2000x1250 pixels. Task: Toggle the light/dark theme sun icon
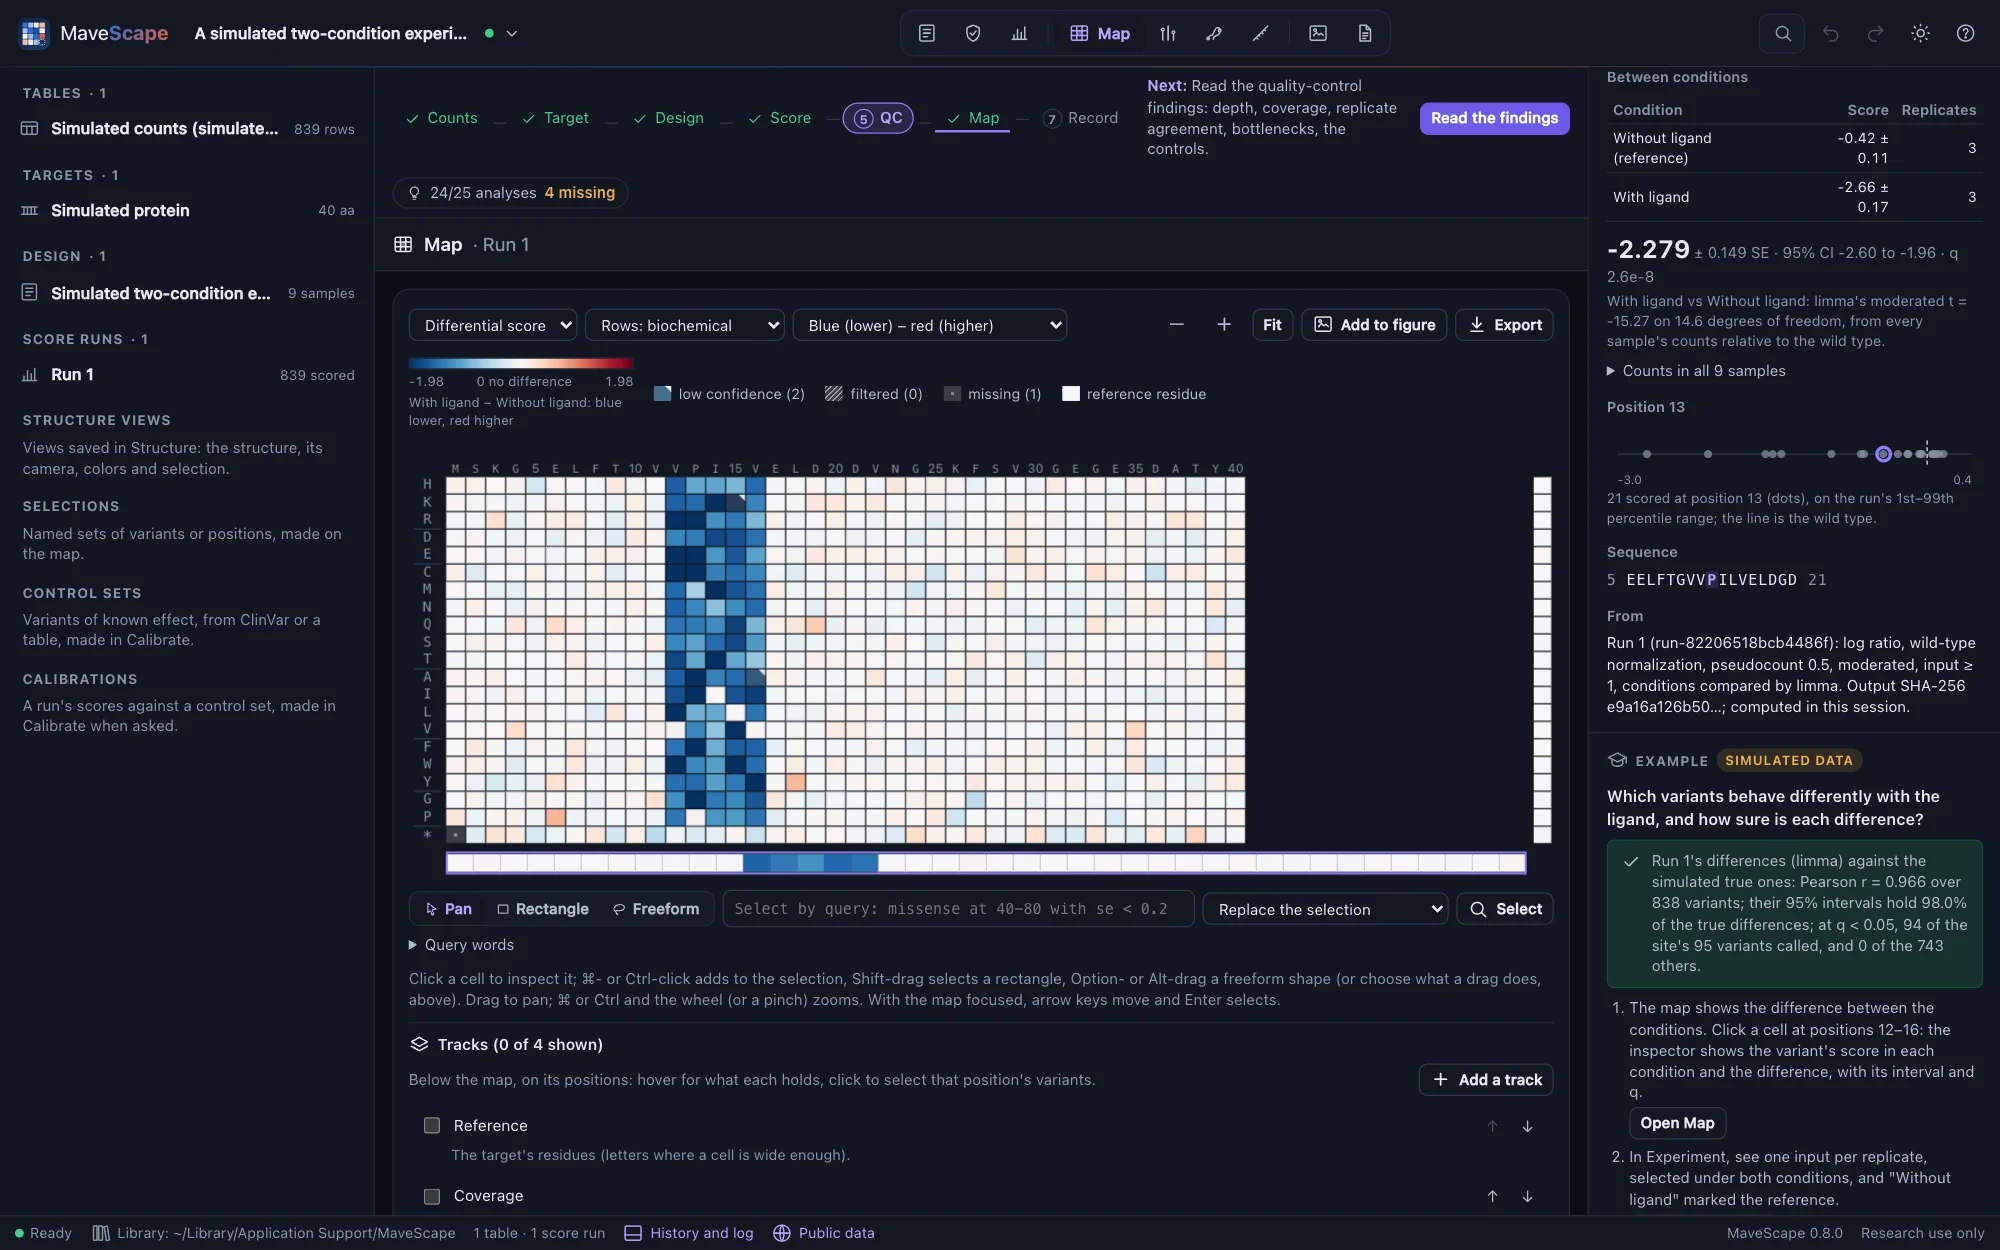(1920, 33)
